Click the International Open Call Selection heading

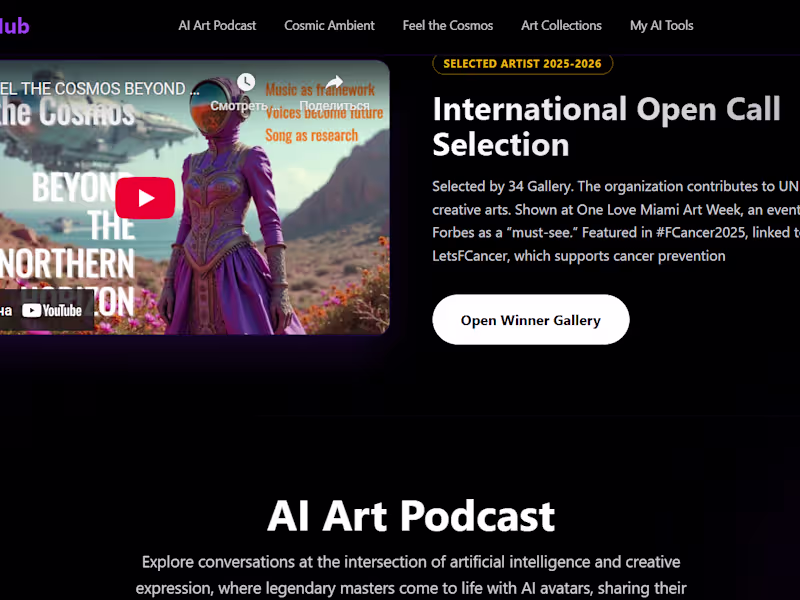pos(606,127)
